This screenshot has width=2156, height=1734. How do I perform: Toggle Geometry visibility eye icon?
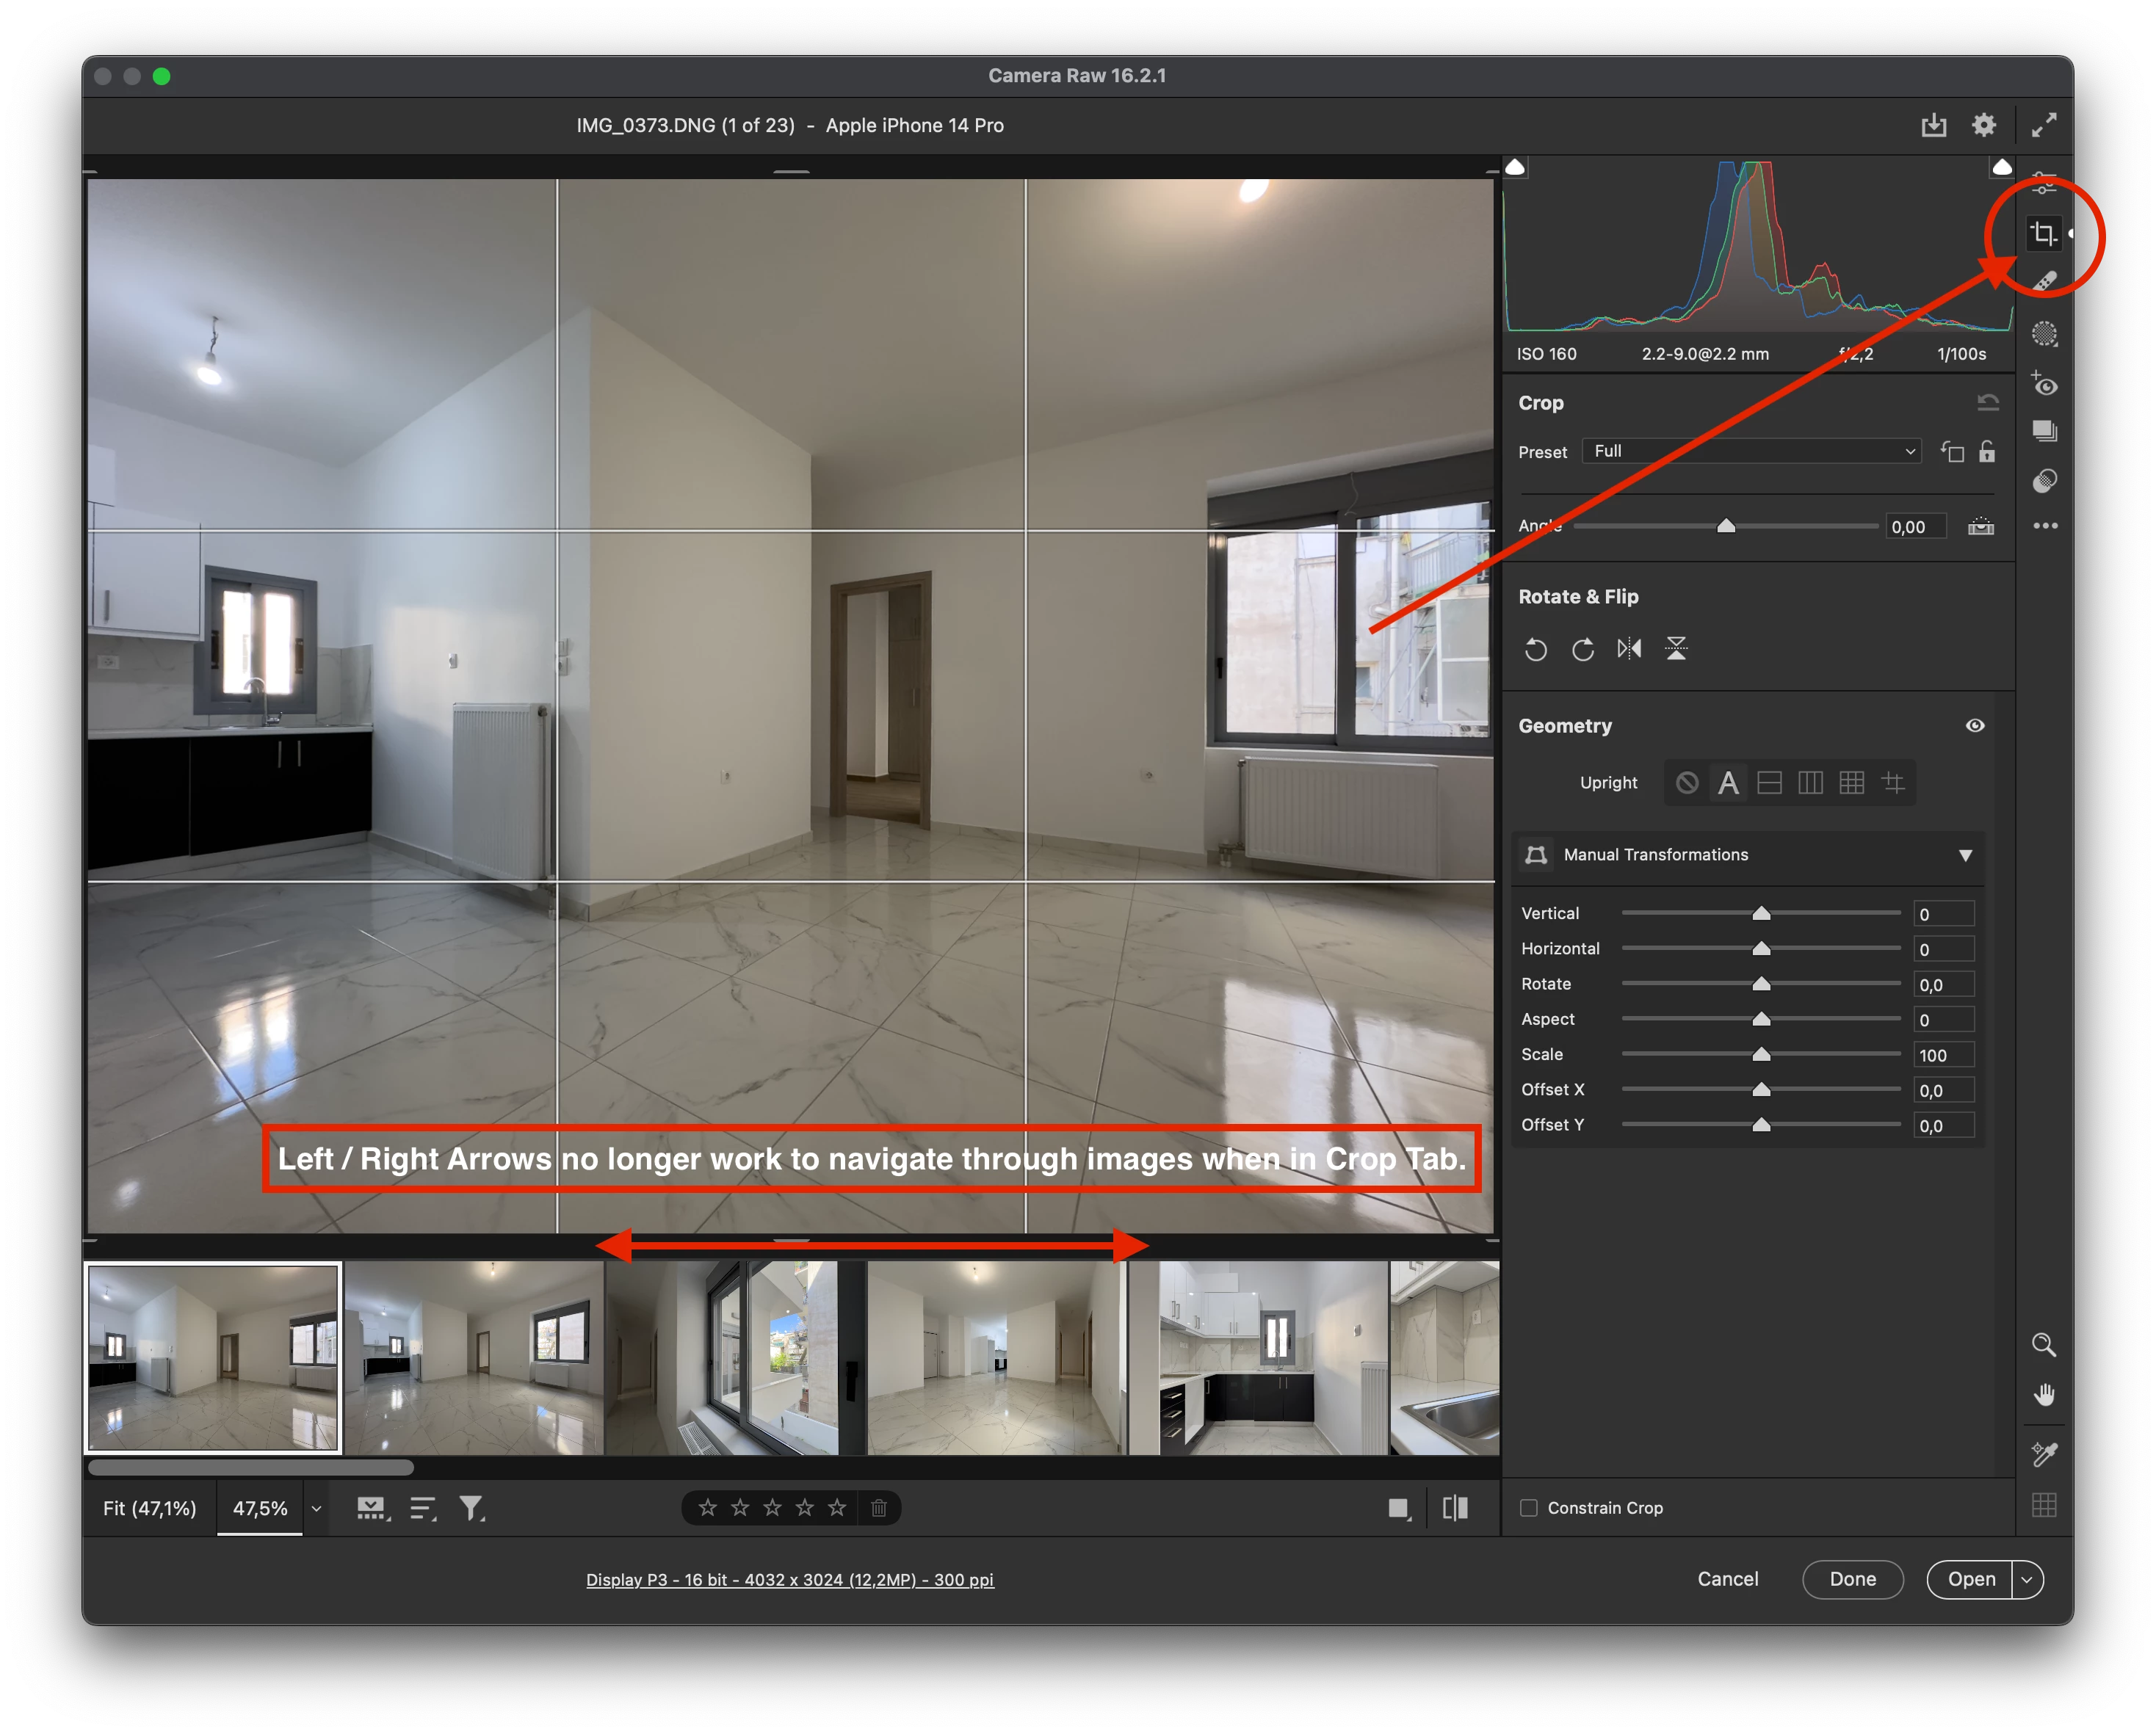[x=1975, y=726]
